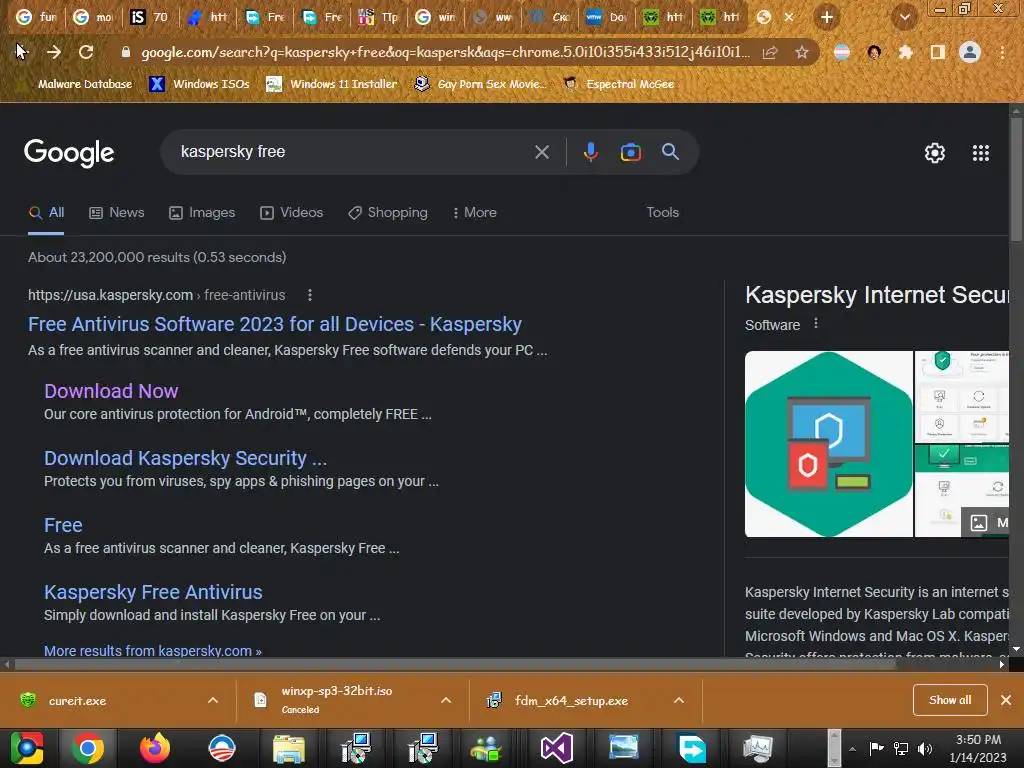This screenshot has width=1024, height=768.
Task: Open the Kaspersky hexagon logo image
Action: tap(829, 444)
